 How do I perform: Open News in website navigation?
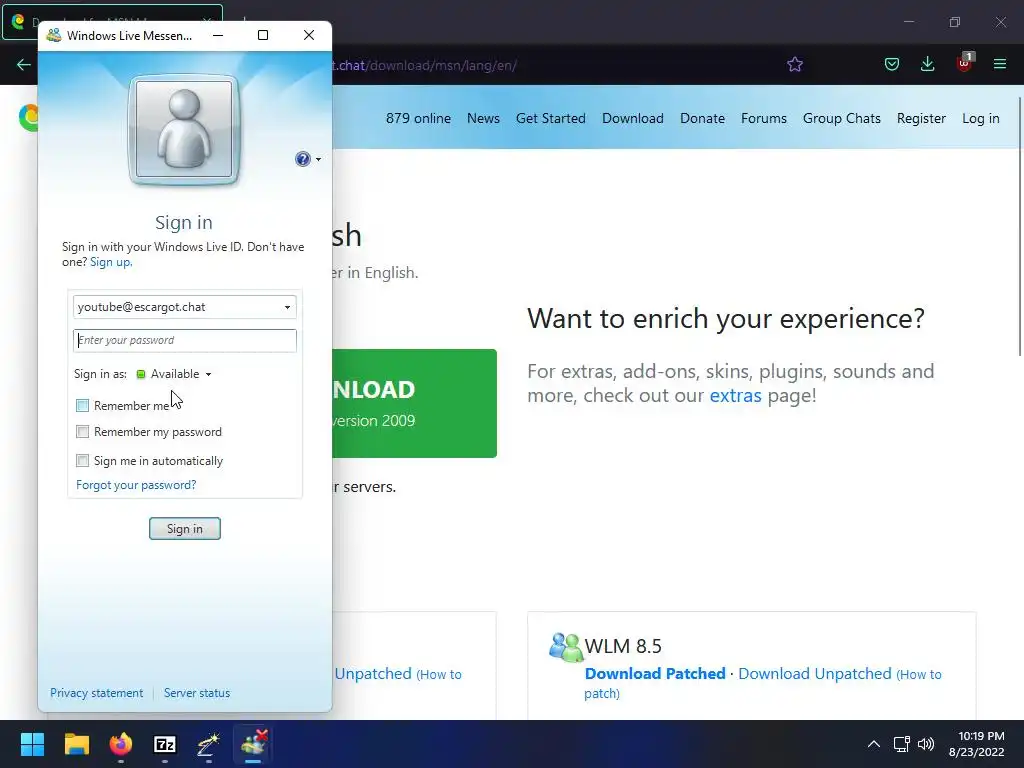[483, 118]
